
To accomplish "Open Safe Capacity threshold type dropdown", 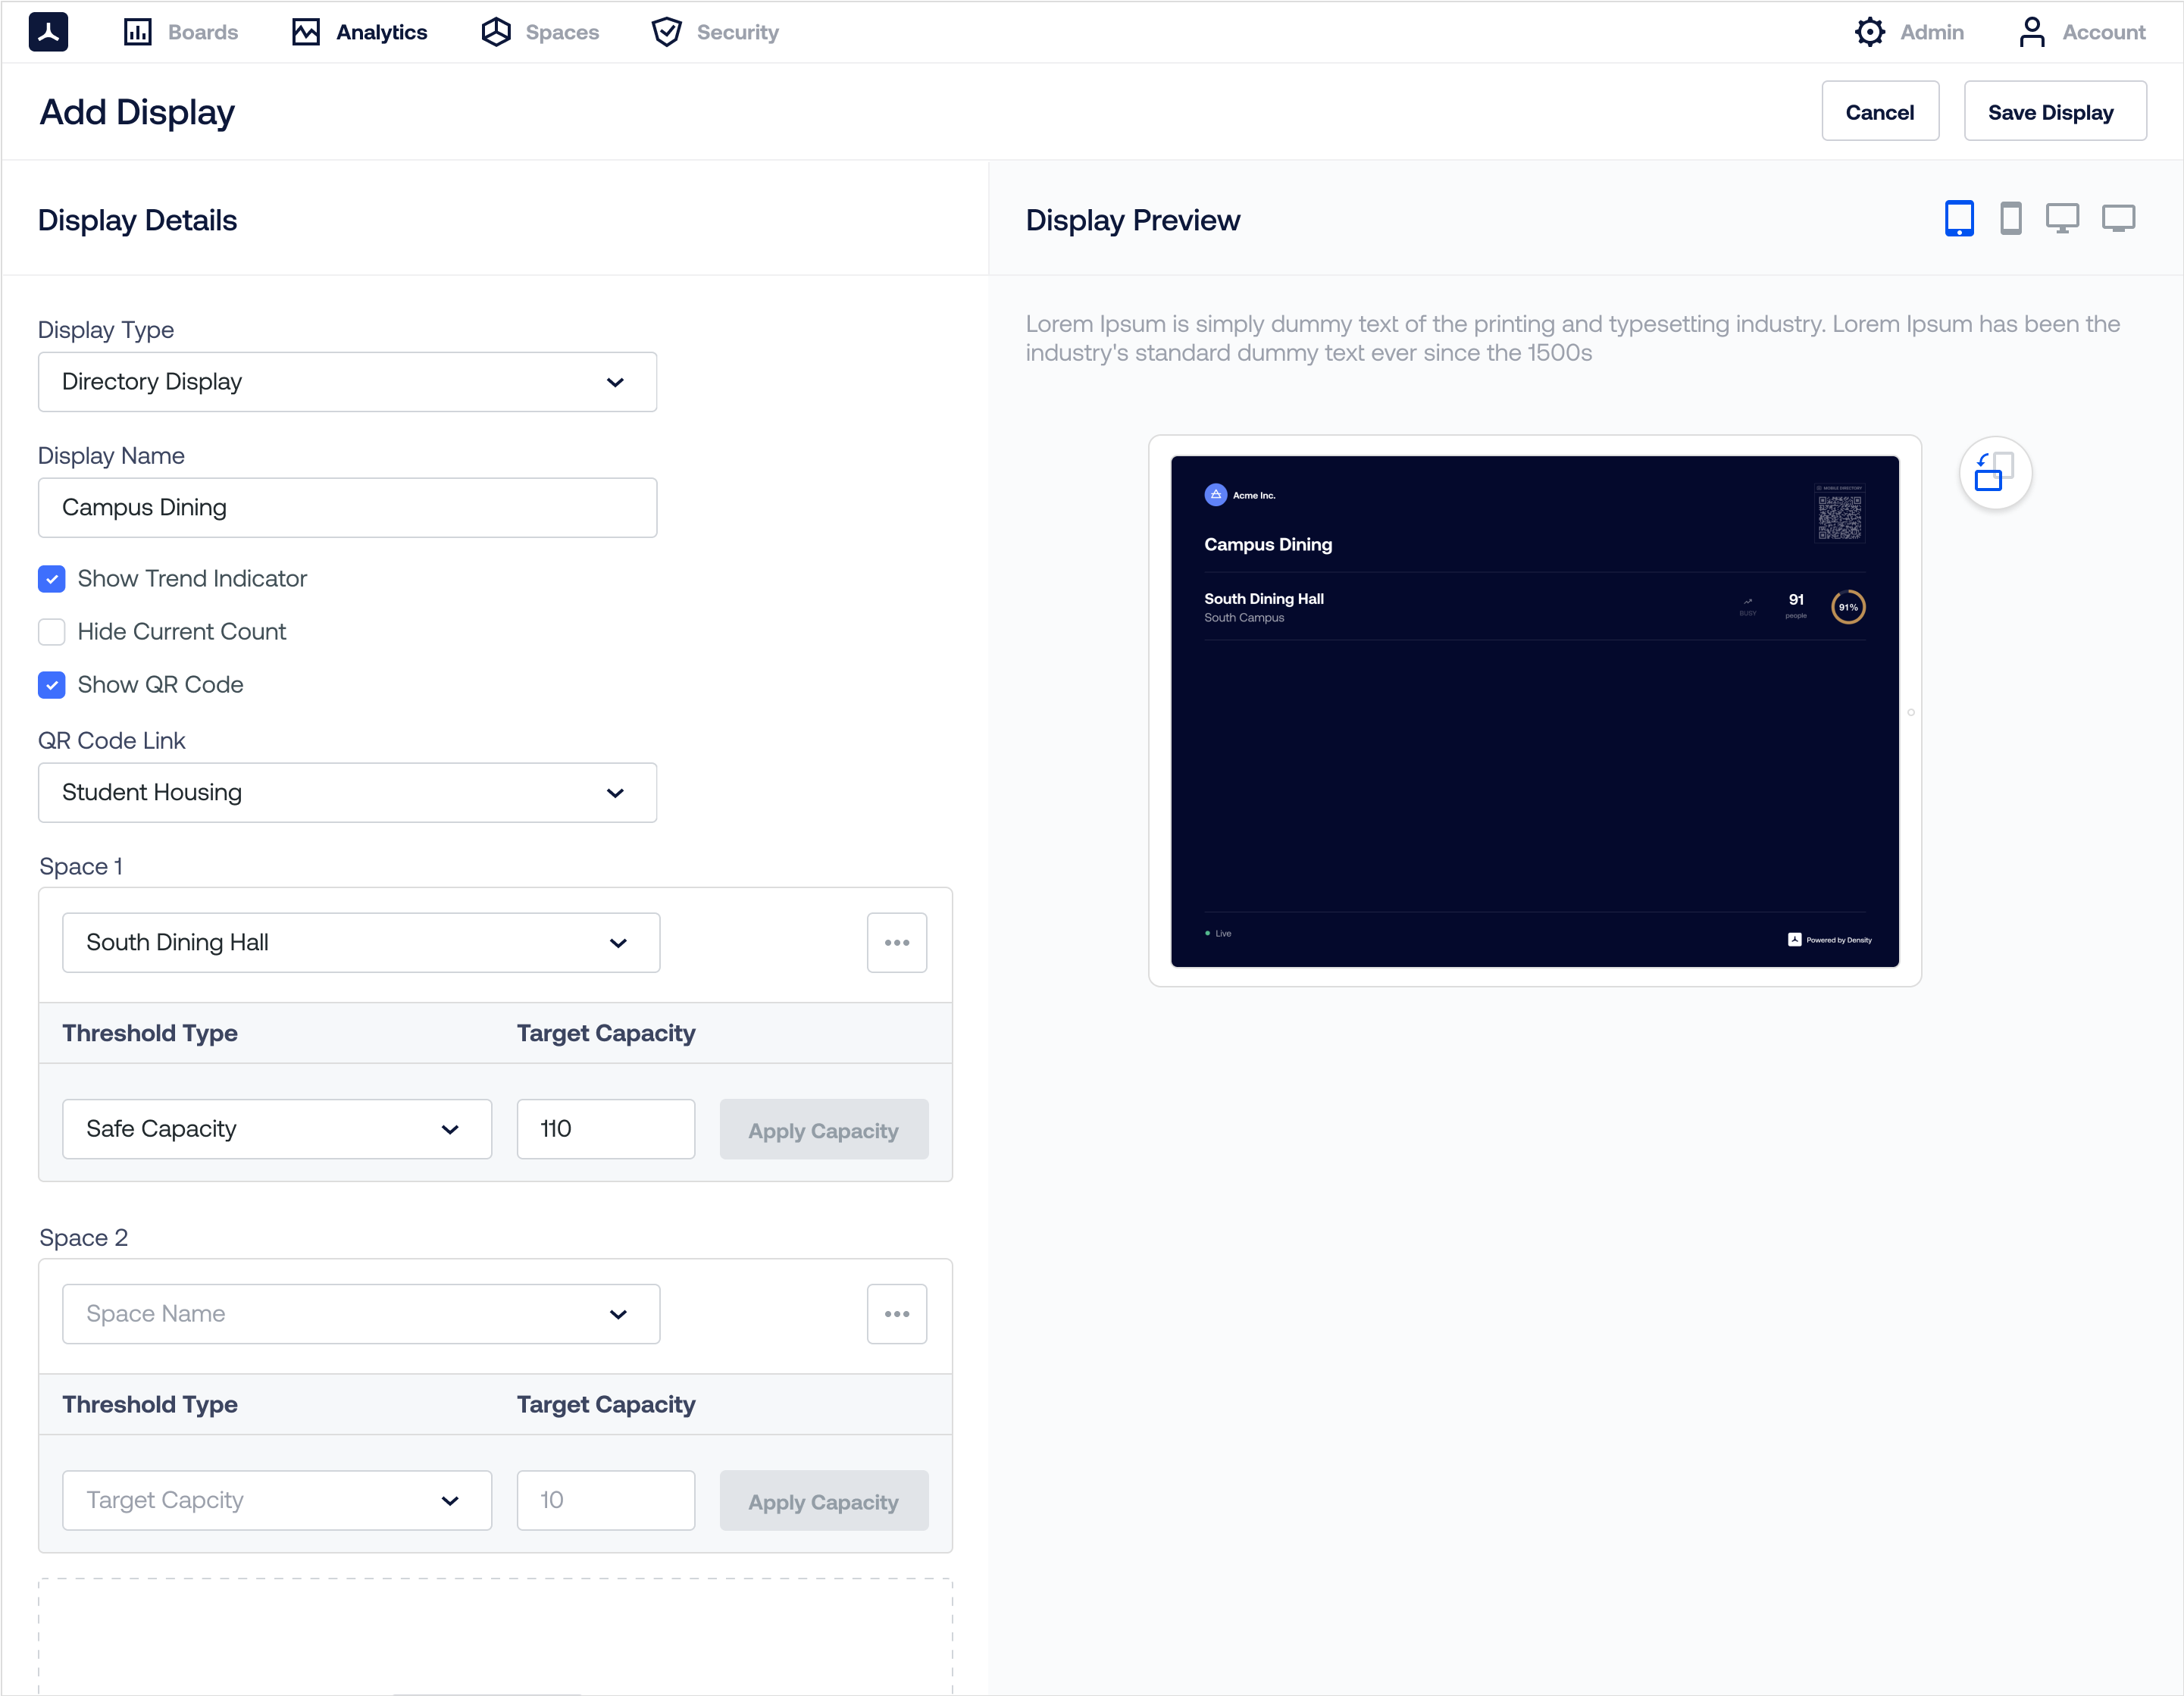I will (x=276, y=1129).
